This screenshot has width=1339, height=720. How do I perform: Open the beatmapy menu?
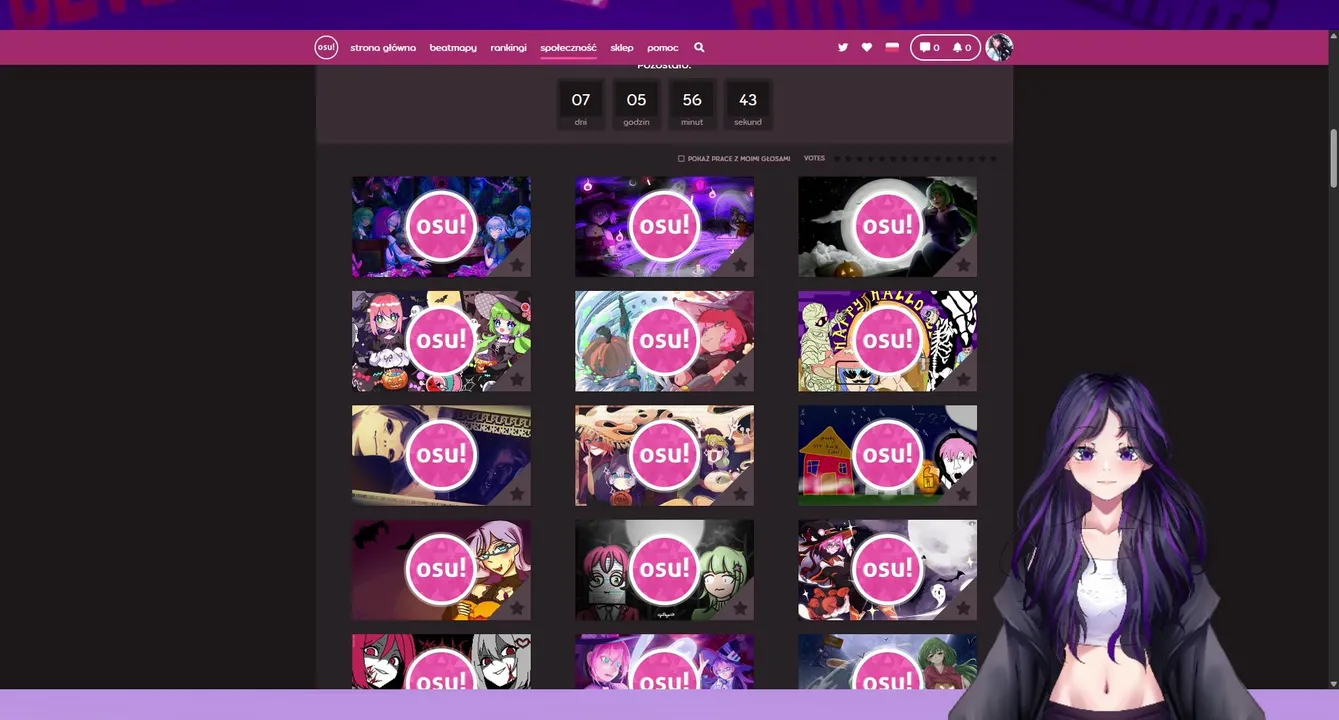[x=453, y=47]
